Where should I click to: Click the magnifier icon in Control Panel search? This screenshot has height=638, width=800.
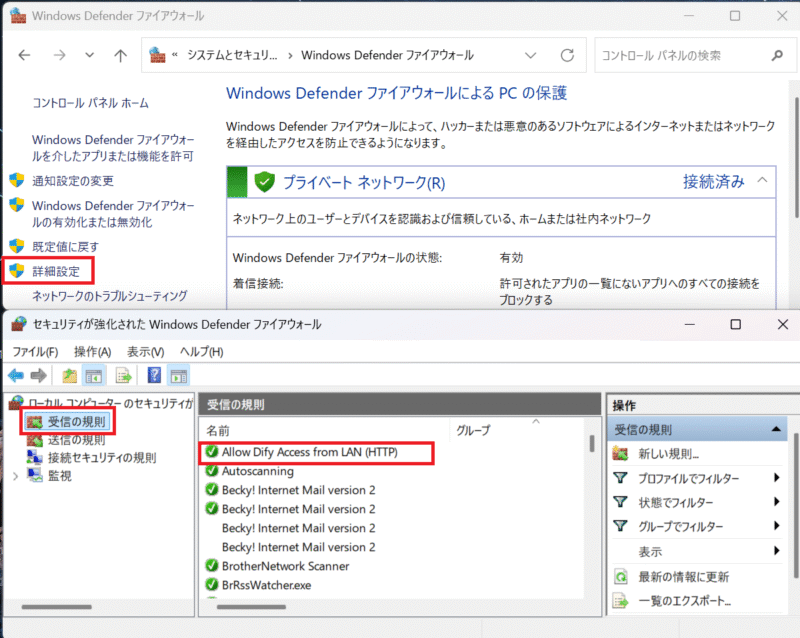tap(777, 55)
